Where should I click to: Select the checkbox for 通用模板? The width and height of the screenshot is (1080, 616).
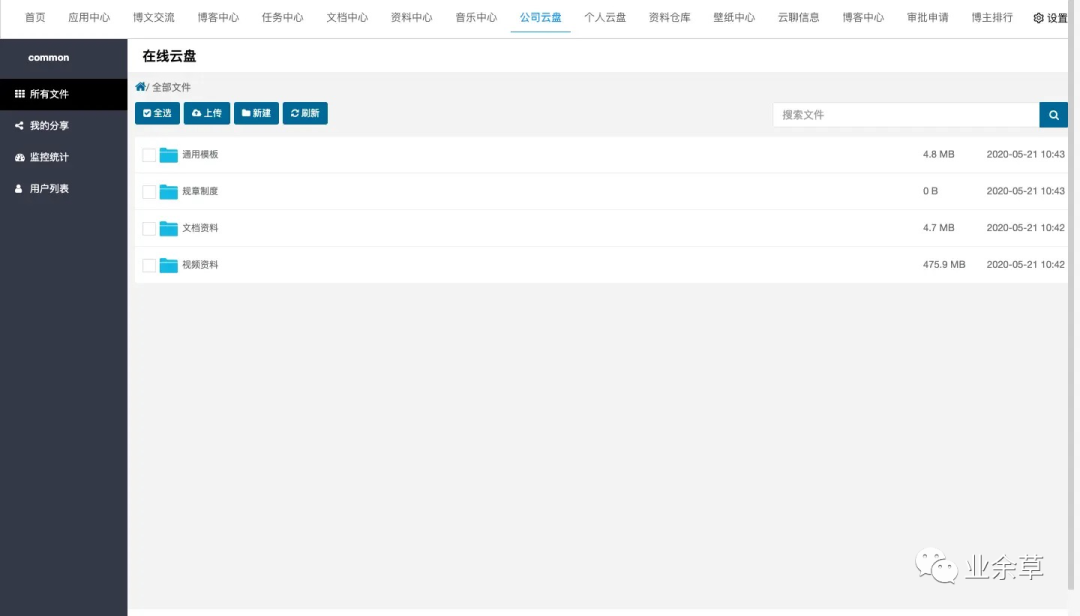[149, 155]
